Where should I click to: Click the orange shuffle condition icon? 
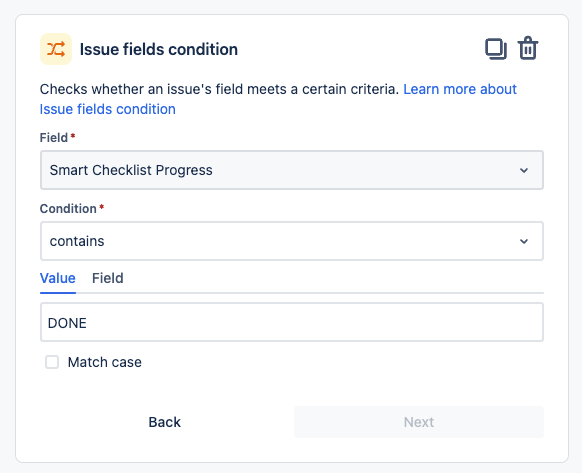(x=56, y=49)
